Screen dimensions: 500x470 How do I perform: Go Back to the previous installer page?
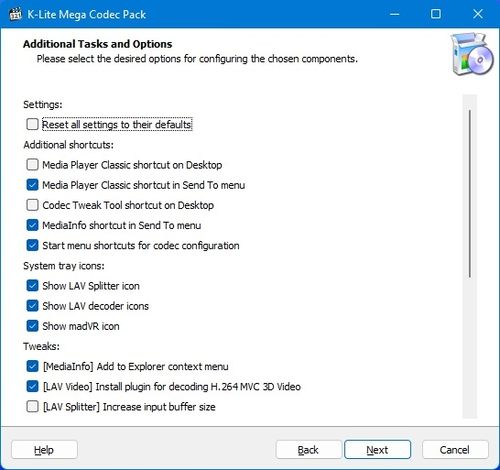click(308, 450)
